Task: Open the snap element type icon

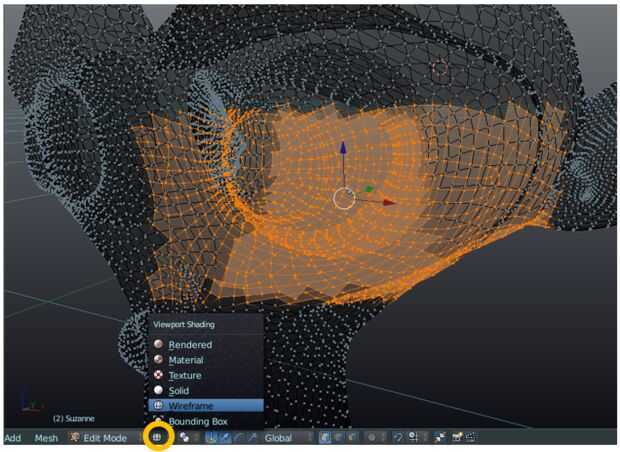Action: 413,437
